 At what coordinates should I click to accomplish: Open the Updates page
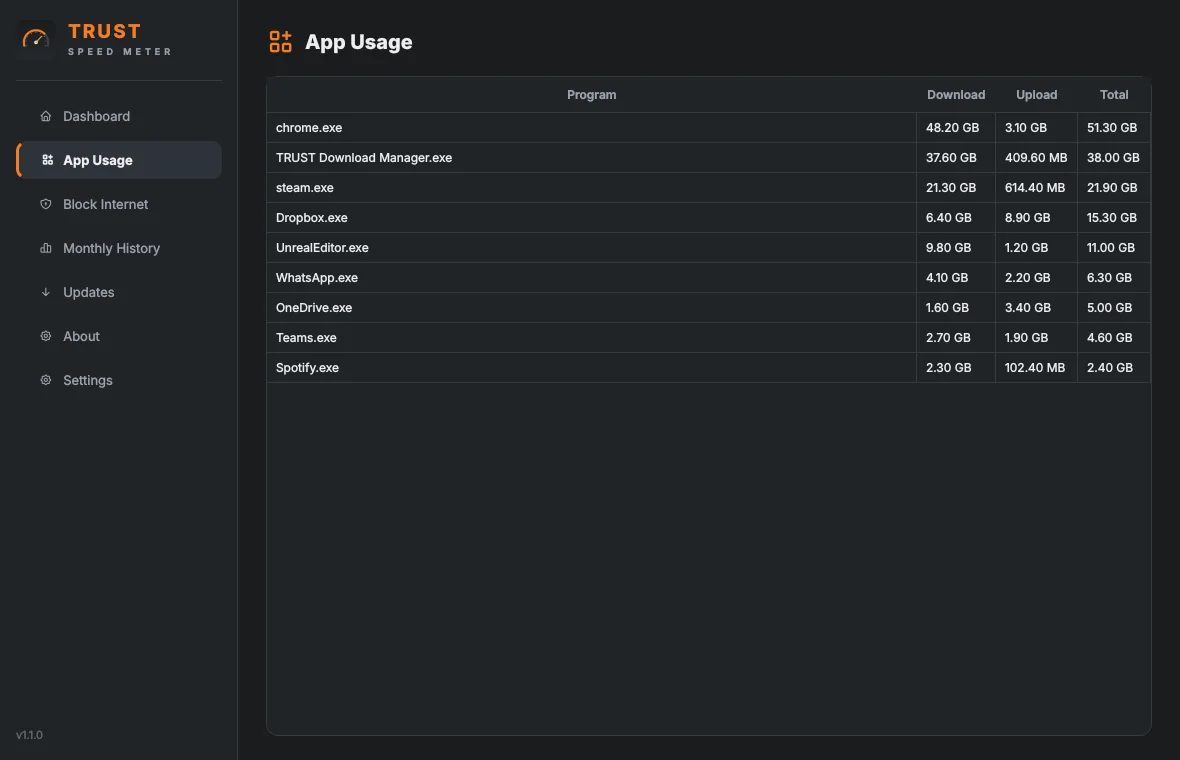119,292
